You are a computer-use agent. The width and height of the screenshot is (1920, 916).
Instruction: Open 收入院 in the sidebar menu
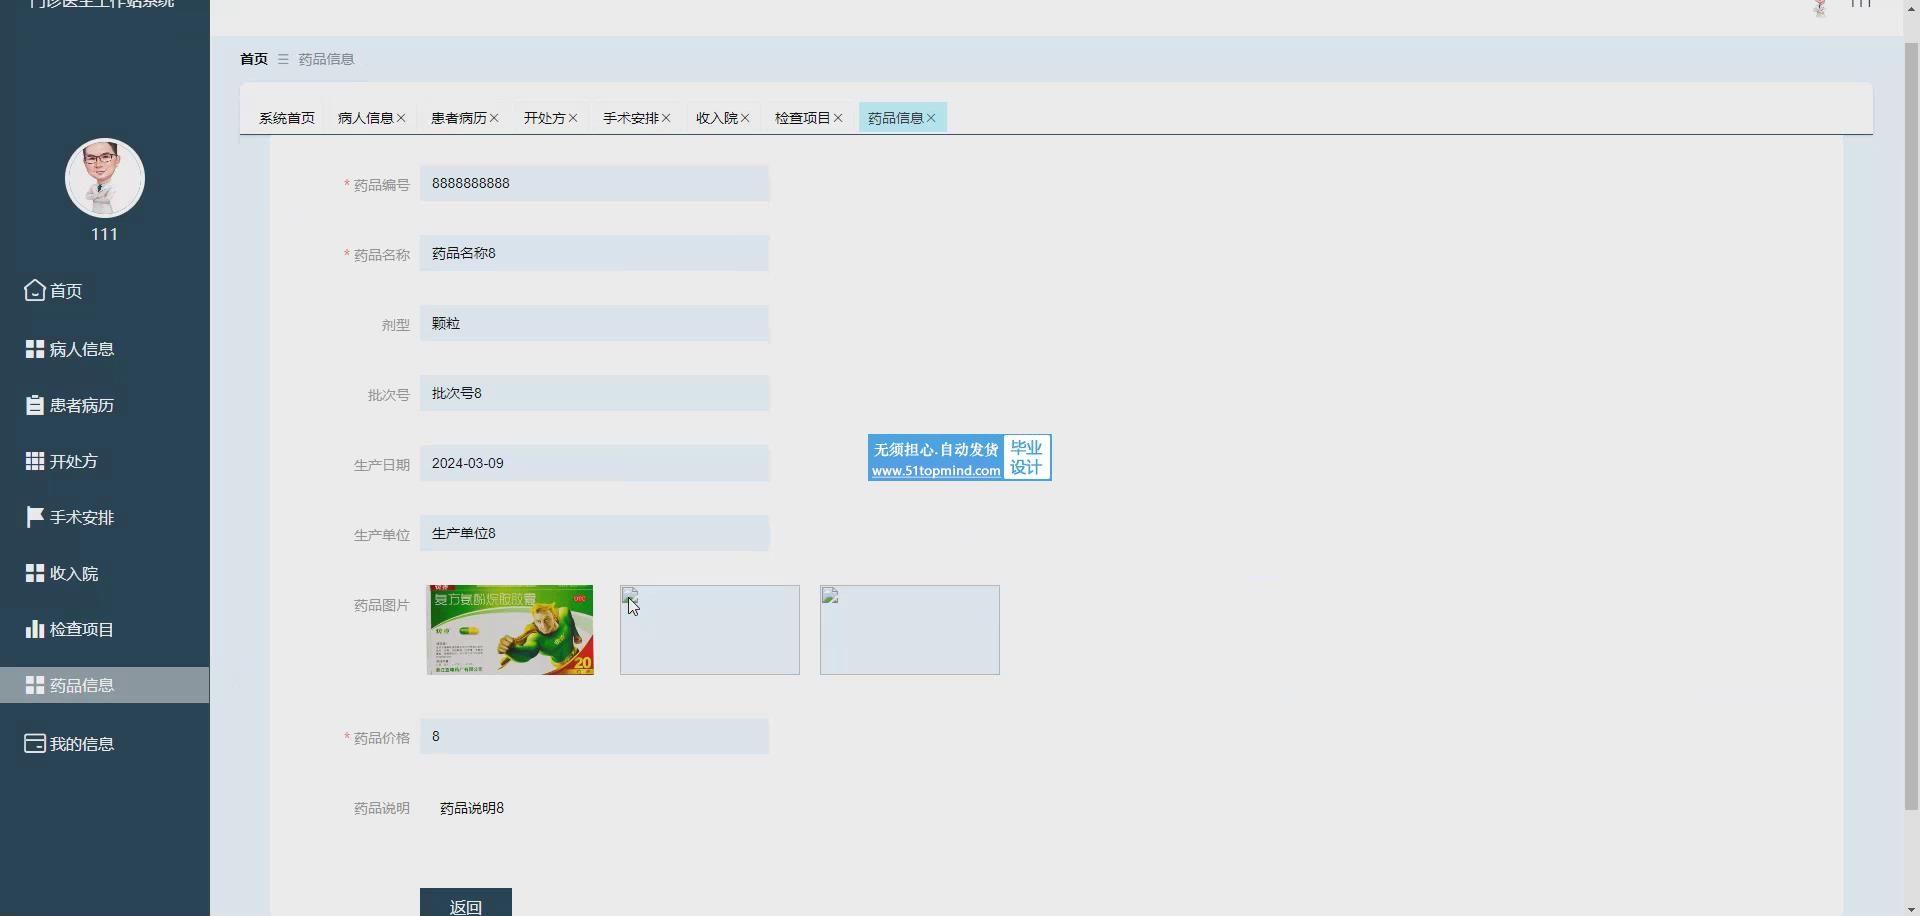coord(105,573)
